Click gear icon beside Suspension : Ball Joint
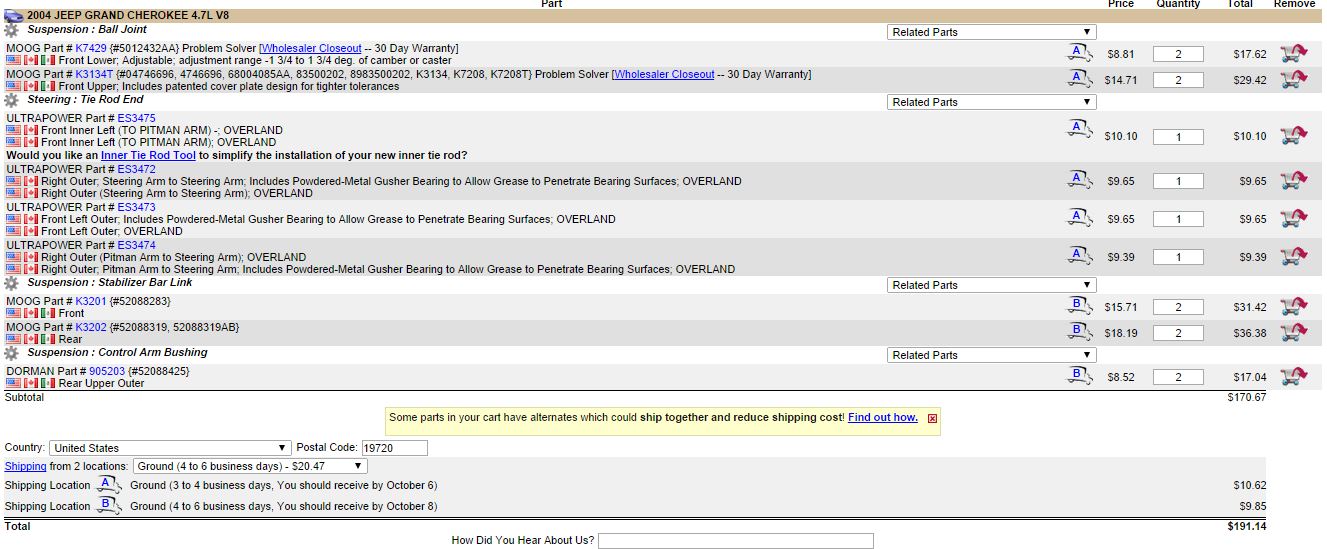The image size is (1327, 549). (x=12, y=30)
